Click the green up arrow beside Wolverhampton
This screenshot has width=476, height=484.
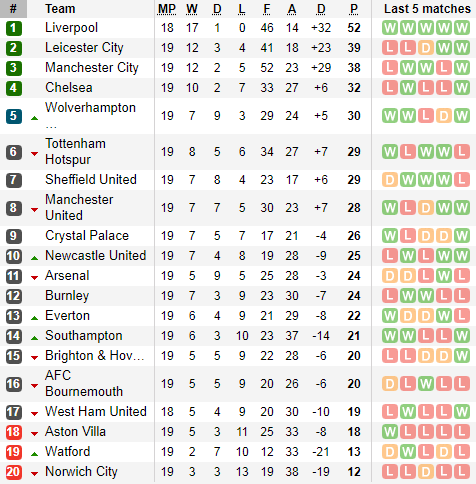(x=34, y=118)
